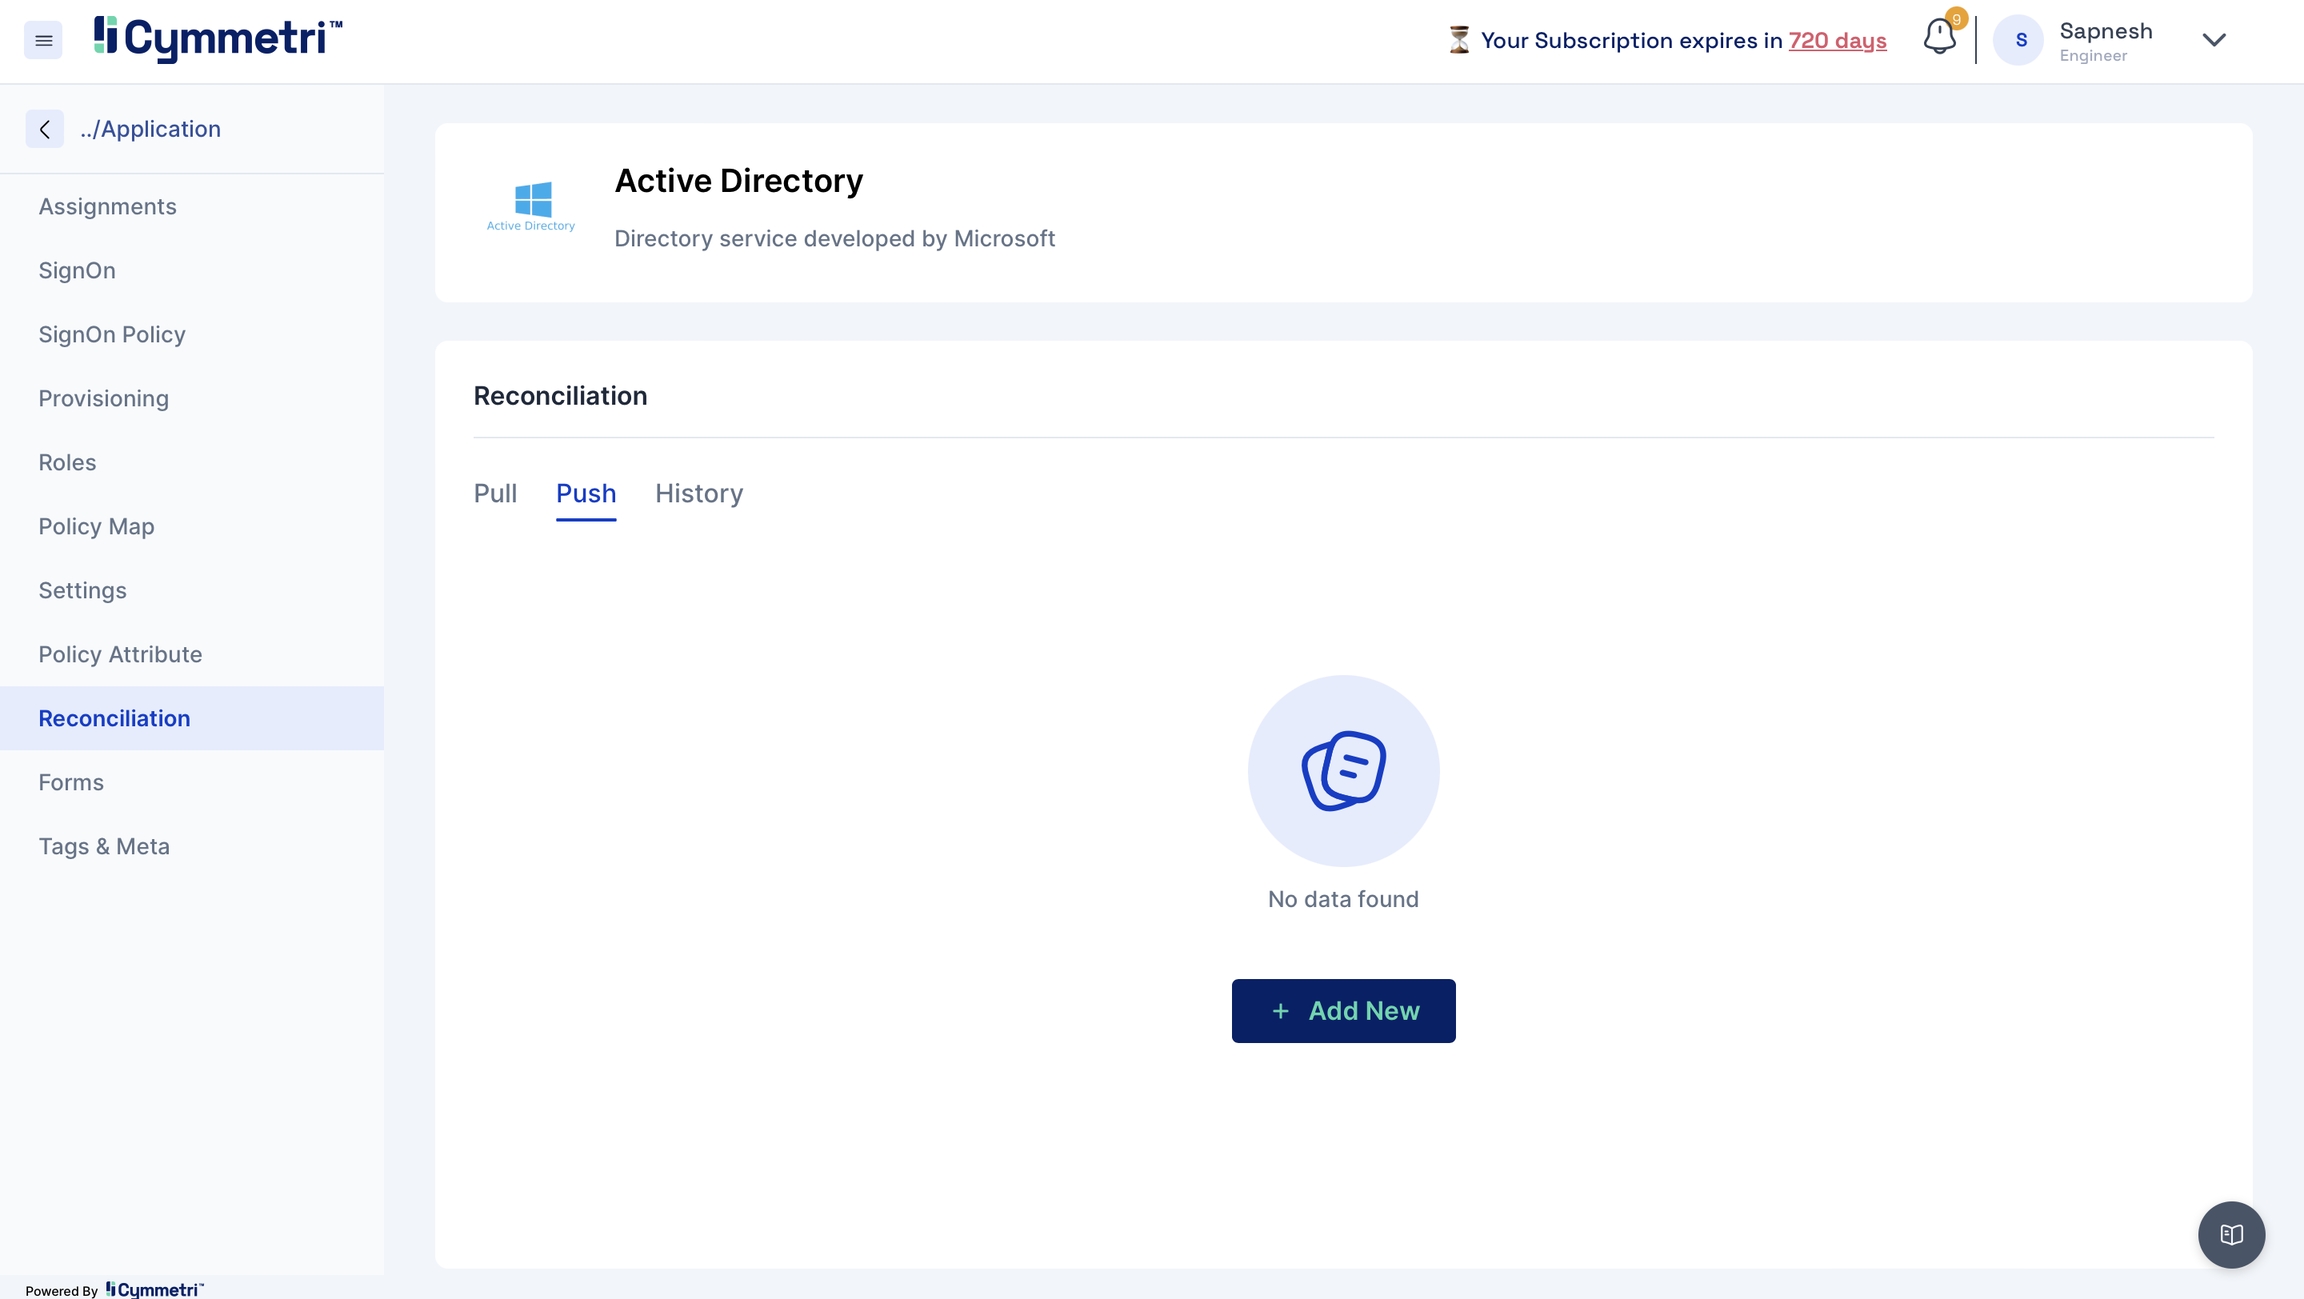
Task: Open the help book icon
Action: [x=2231, y=1234]
